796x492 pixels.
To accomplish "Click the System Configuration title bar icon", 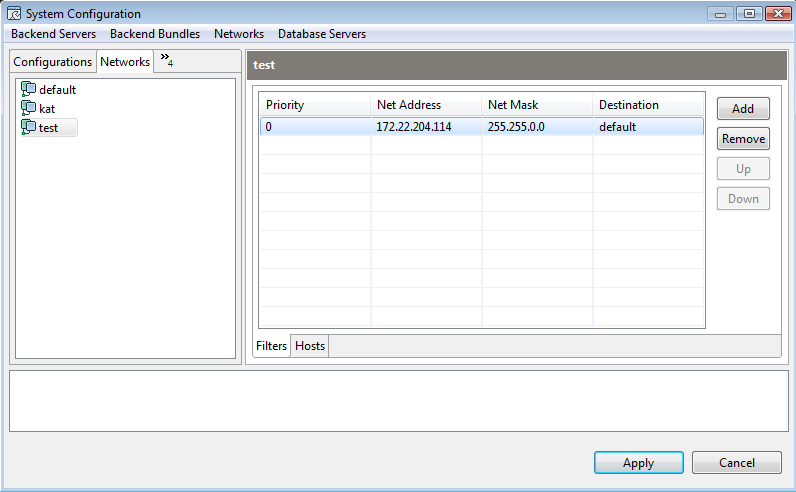I will pyautogui.click(x=14, y=14).
